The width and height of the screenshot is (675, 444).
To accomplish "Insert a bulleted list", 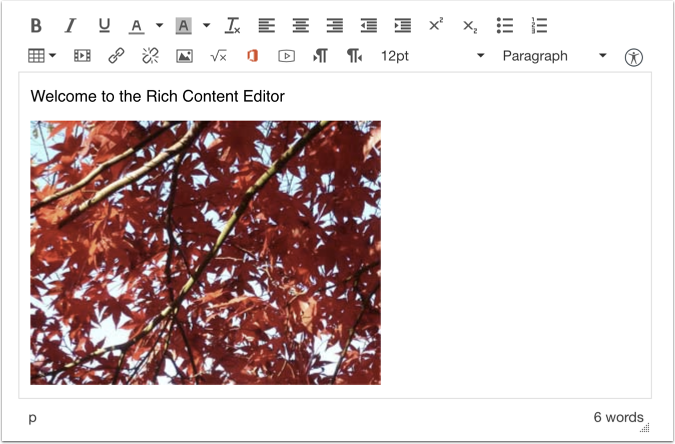I will (505, 25).
